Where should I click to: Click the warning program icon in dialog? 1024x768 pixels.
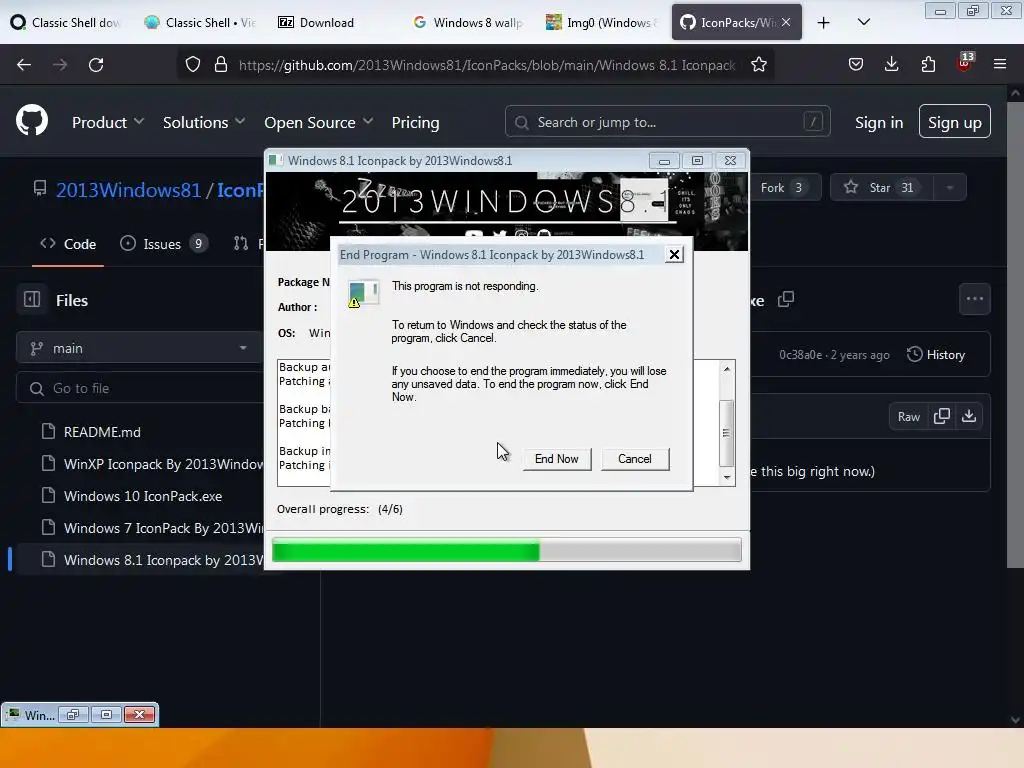coord(363,294)
